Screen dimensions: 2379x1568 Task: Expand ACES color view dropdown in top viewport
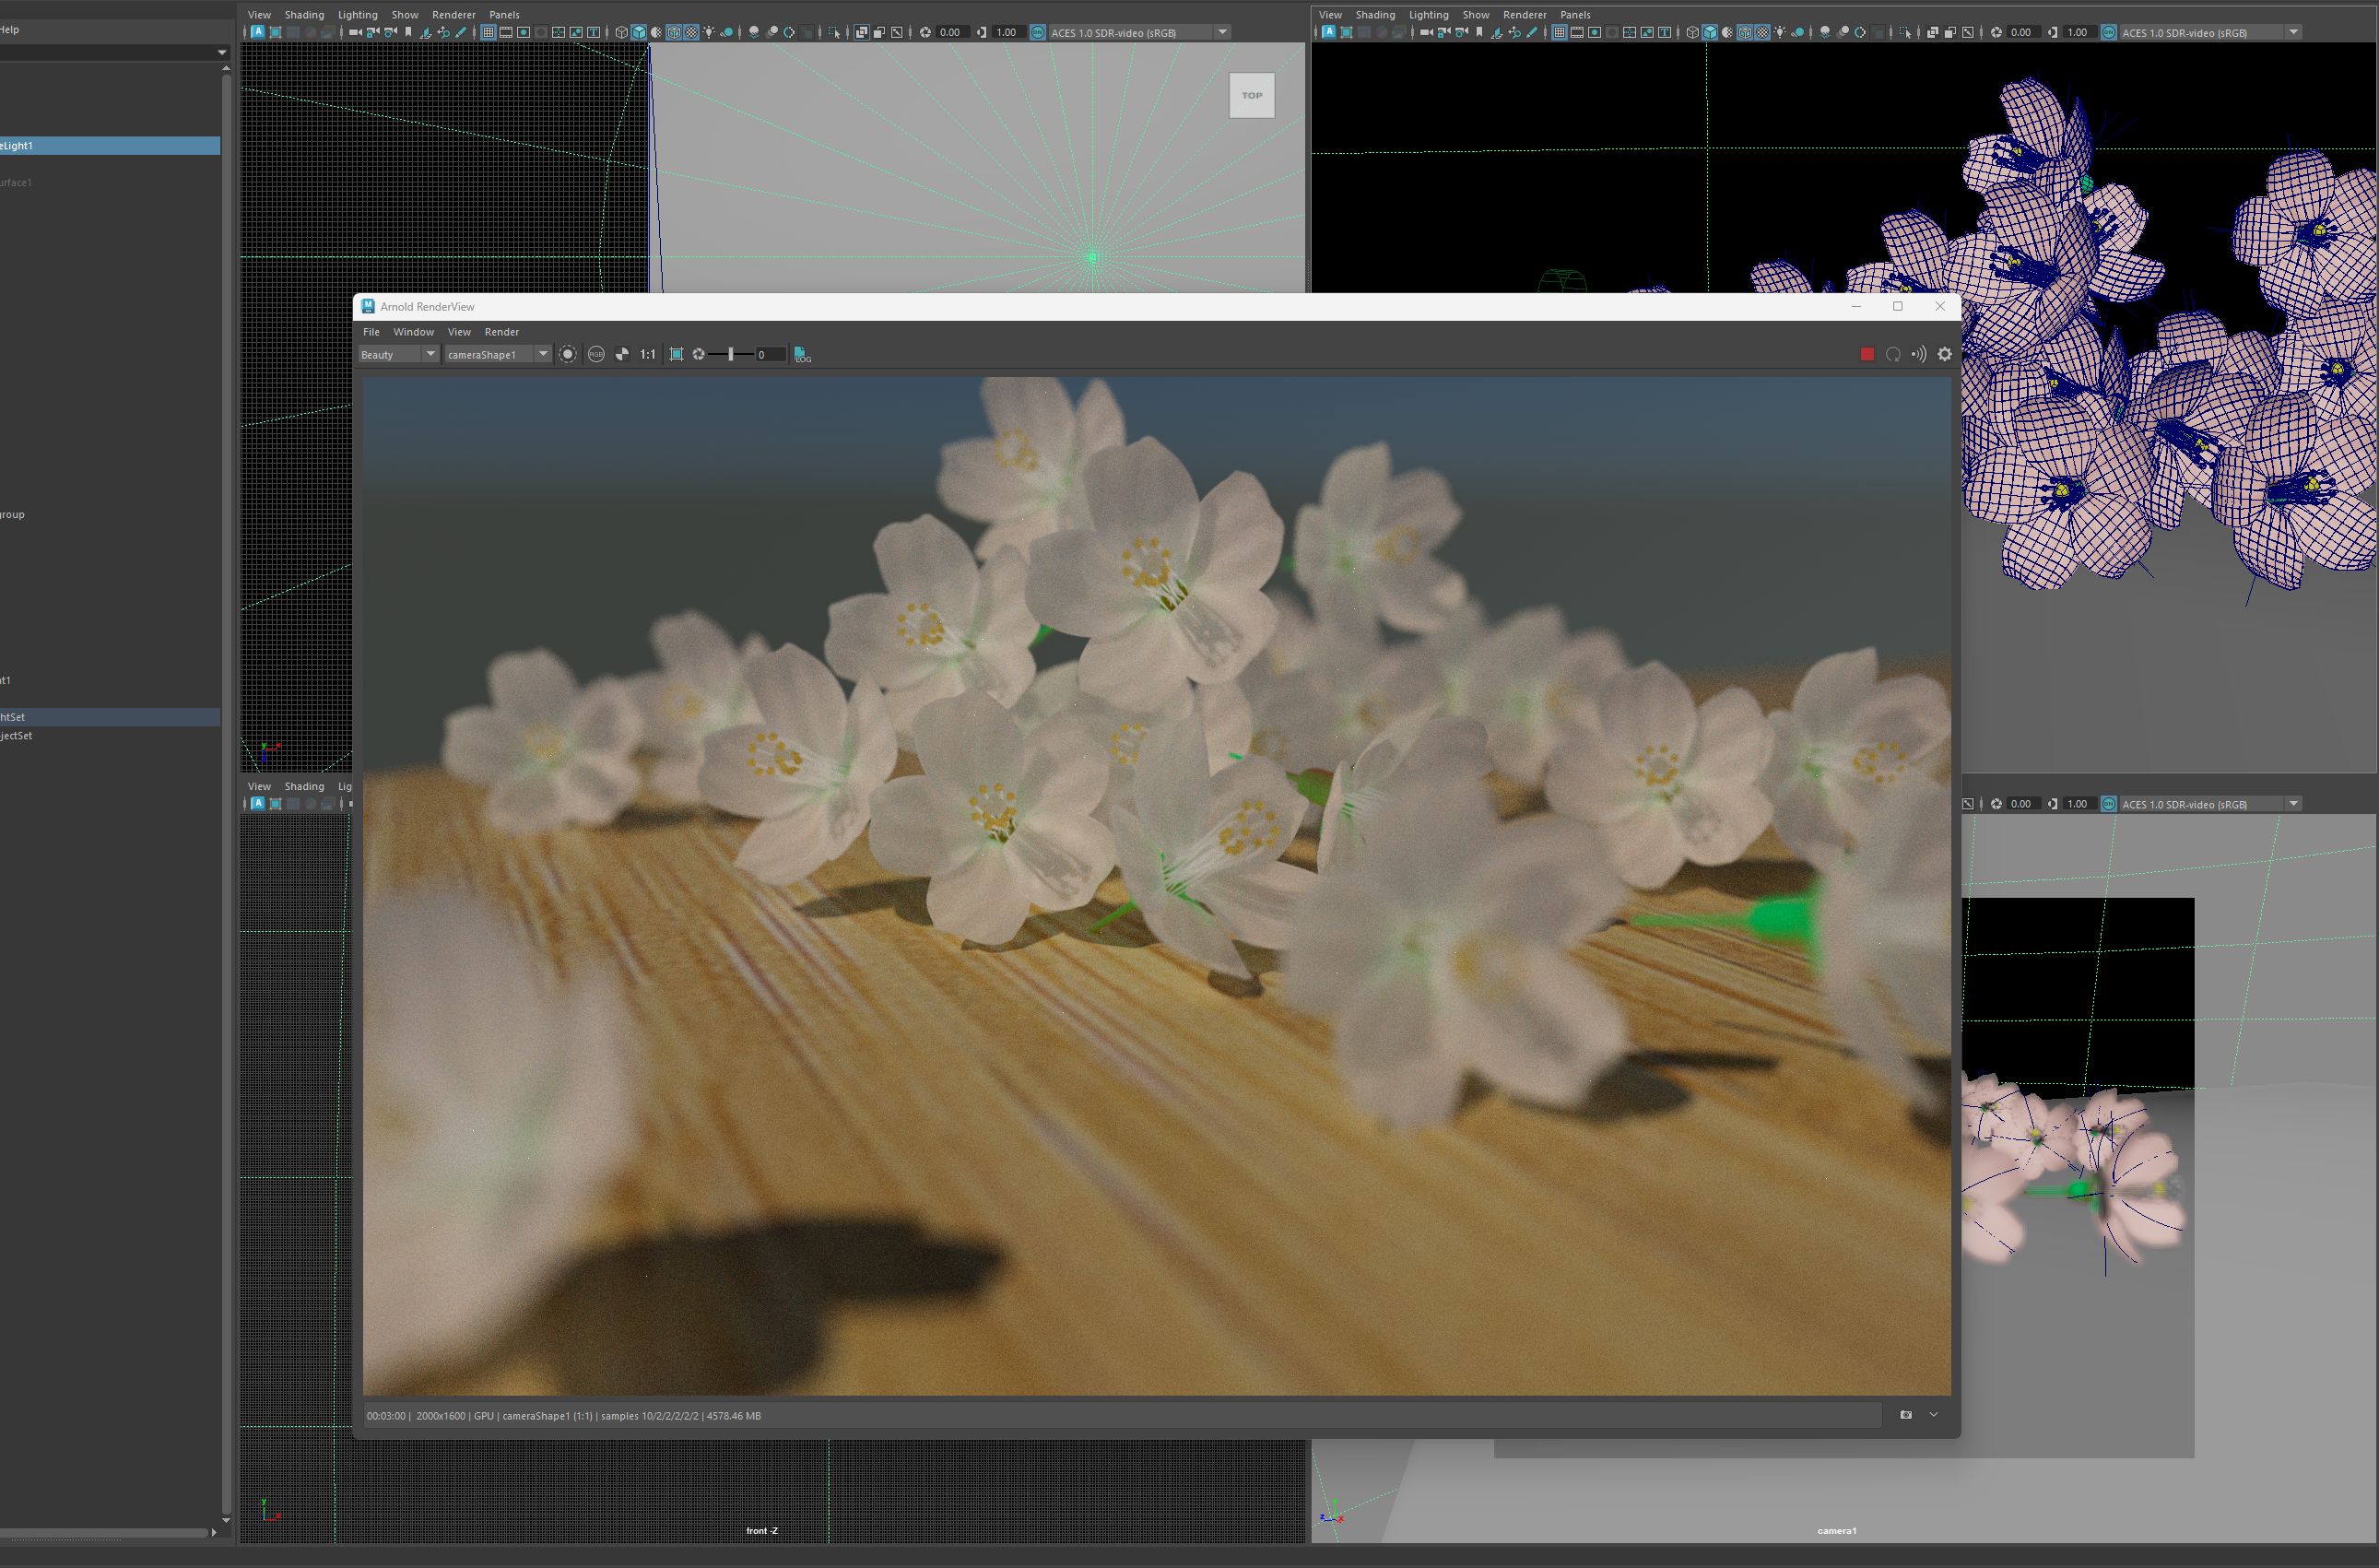point(1222,32)
